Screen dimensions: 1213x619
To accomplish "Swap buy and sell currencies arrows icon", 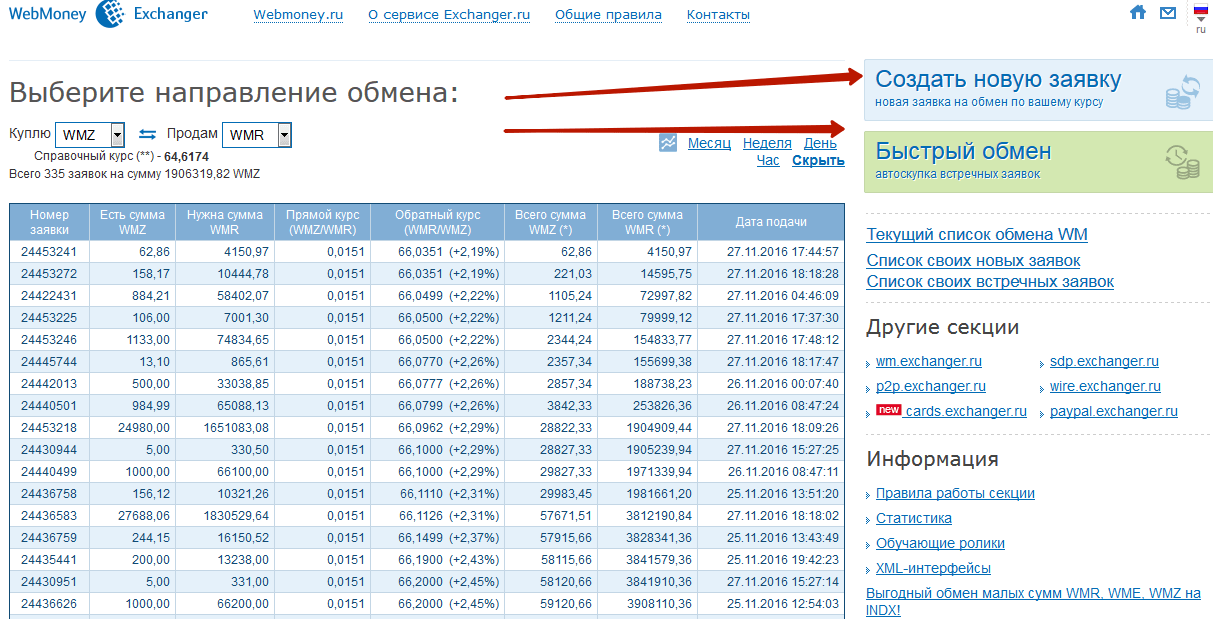I will [147, 134].
